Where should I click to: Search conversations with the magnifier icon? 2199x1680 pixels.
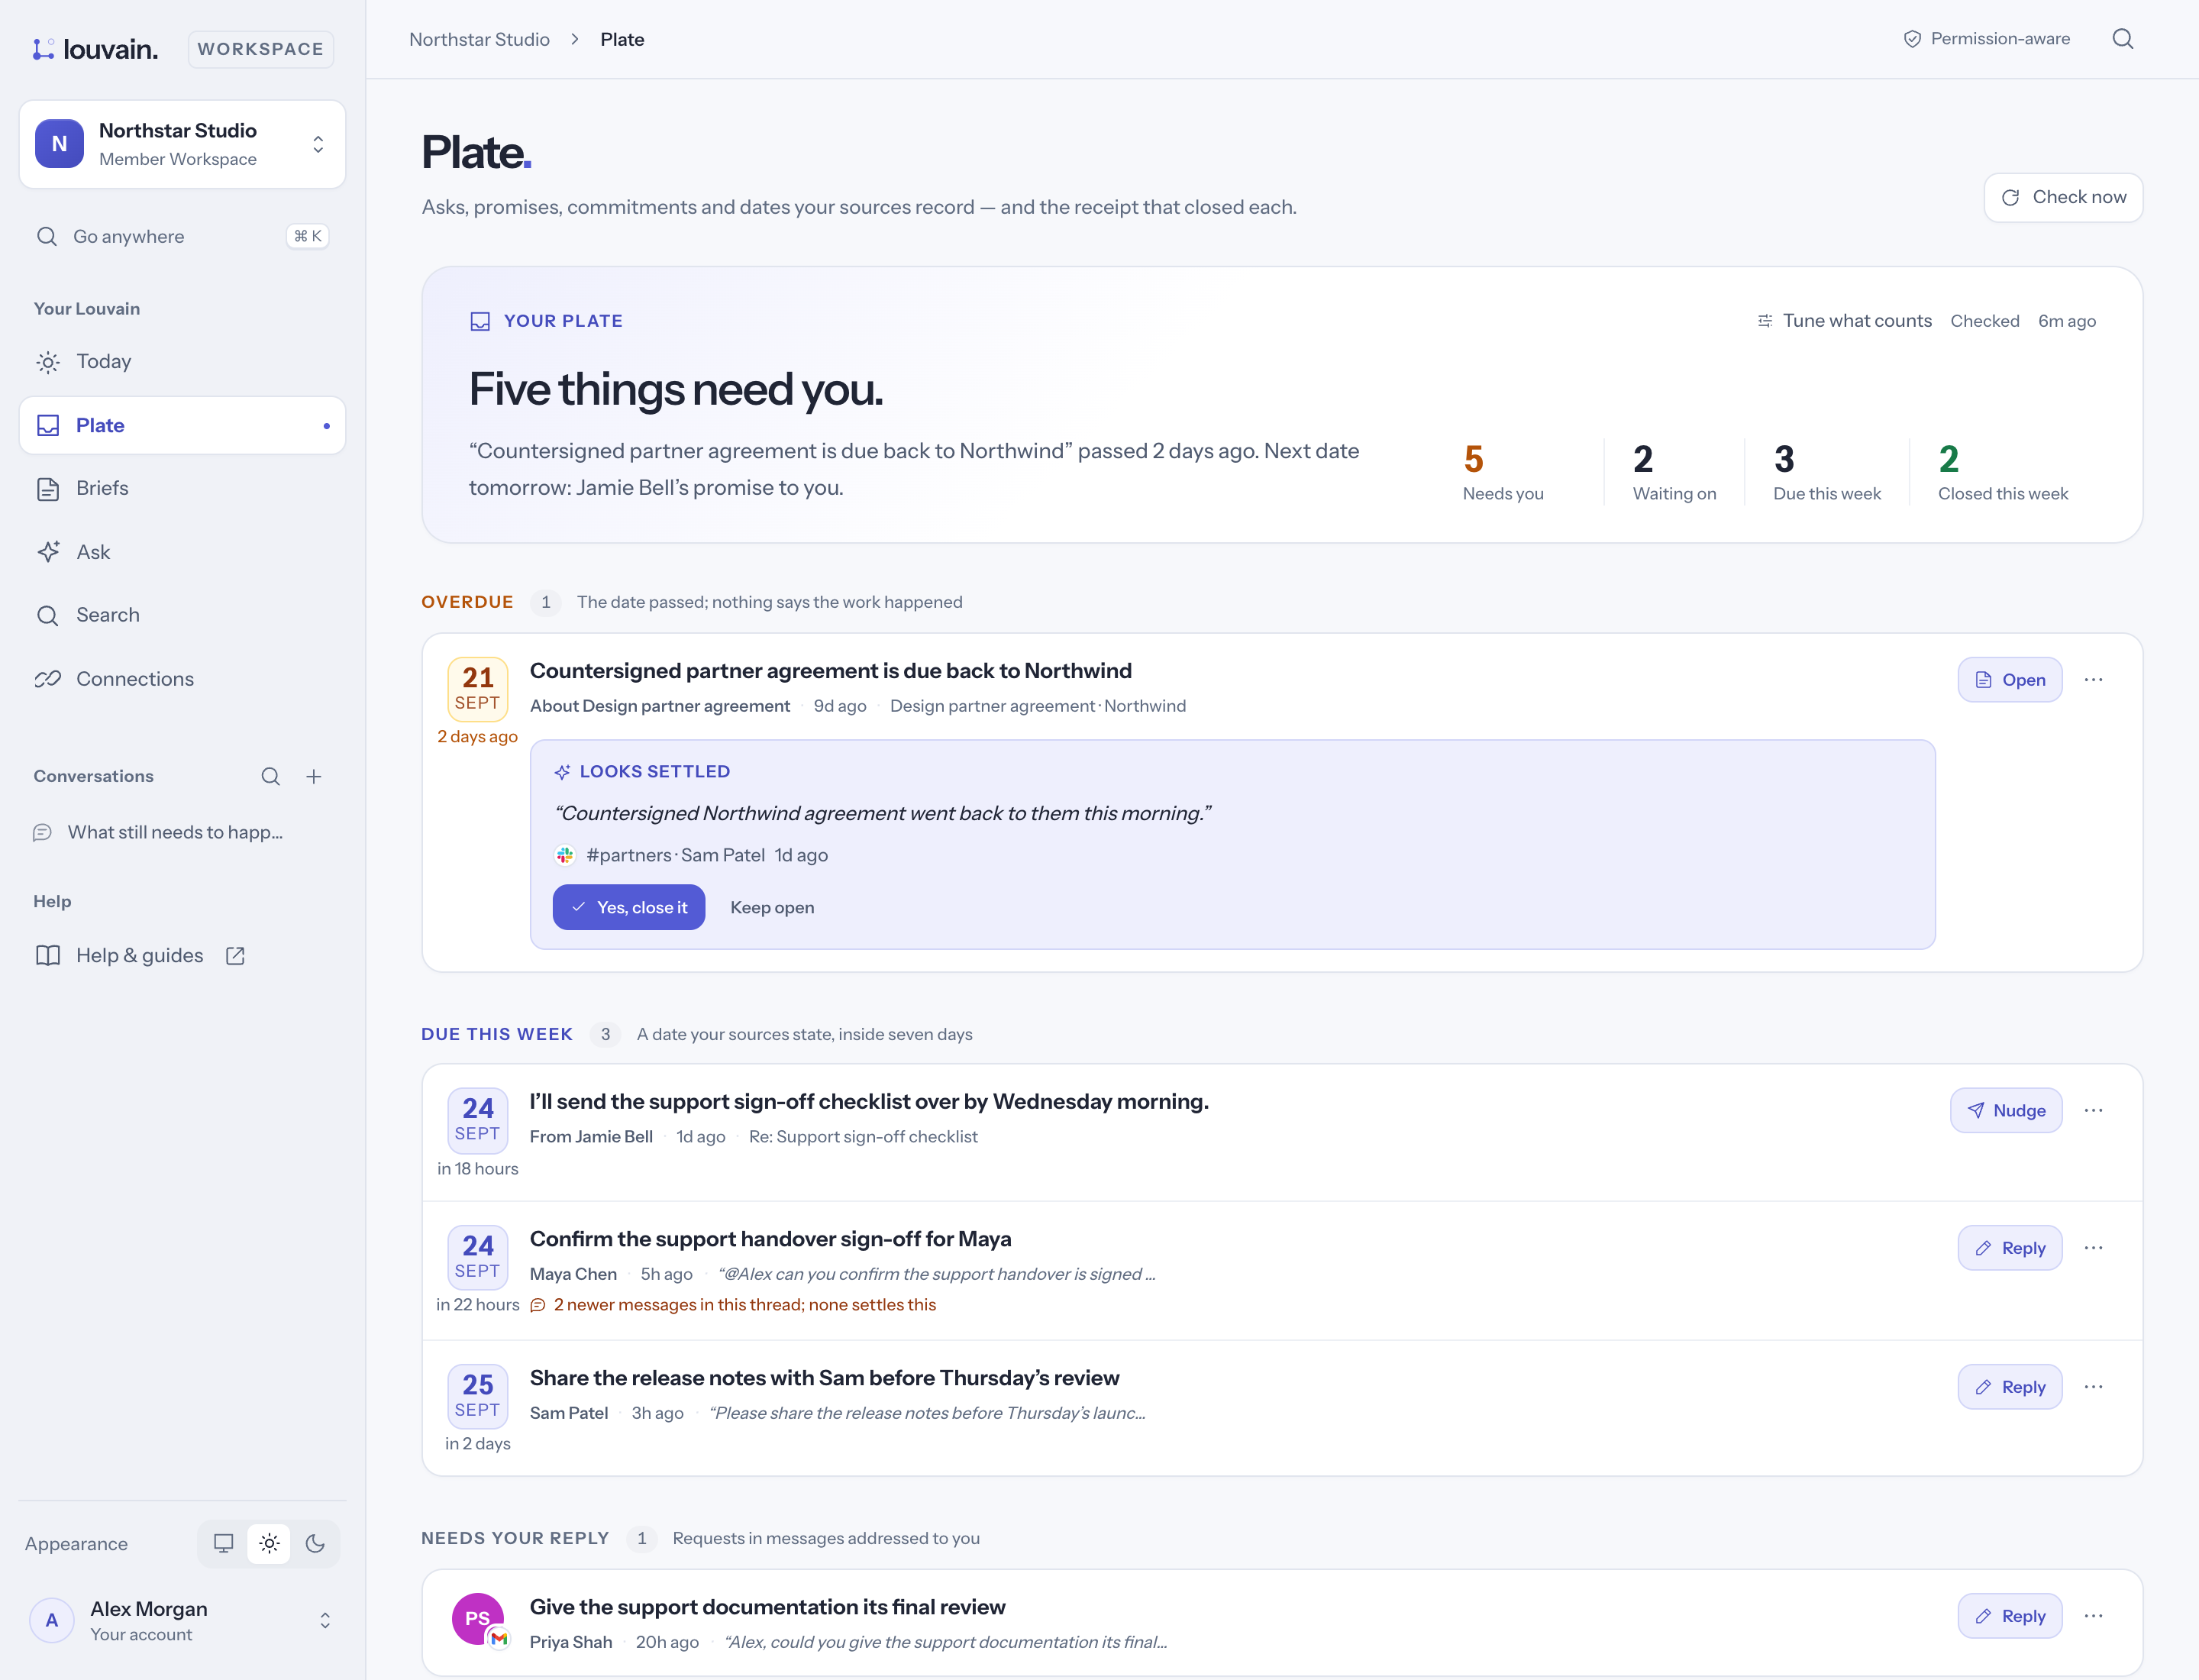click(x=270, y=776)
